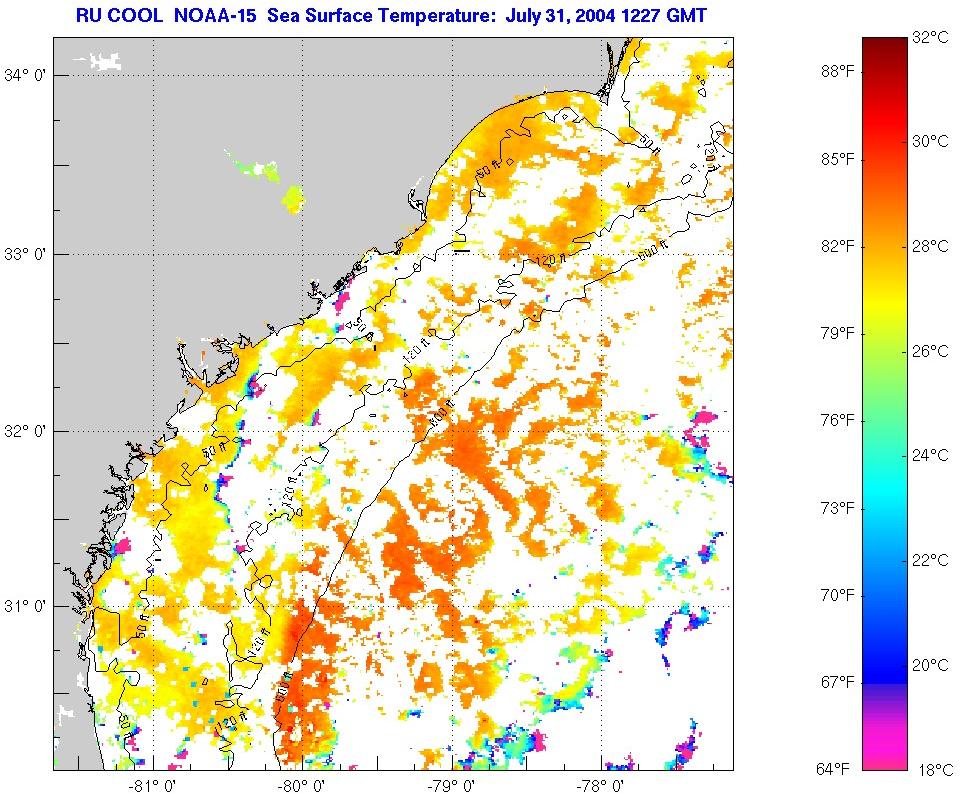Click the 33° 0' latitude label

coord(25,254)
